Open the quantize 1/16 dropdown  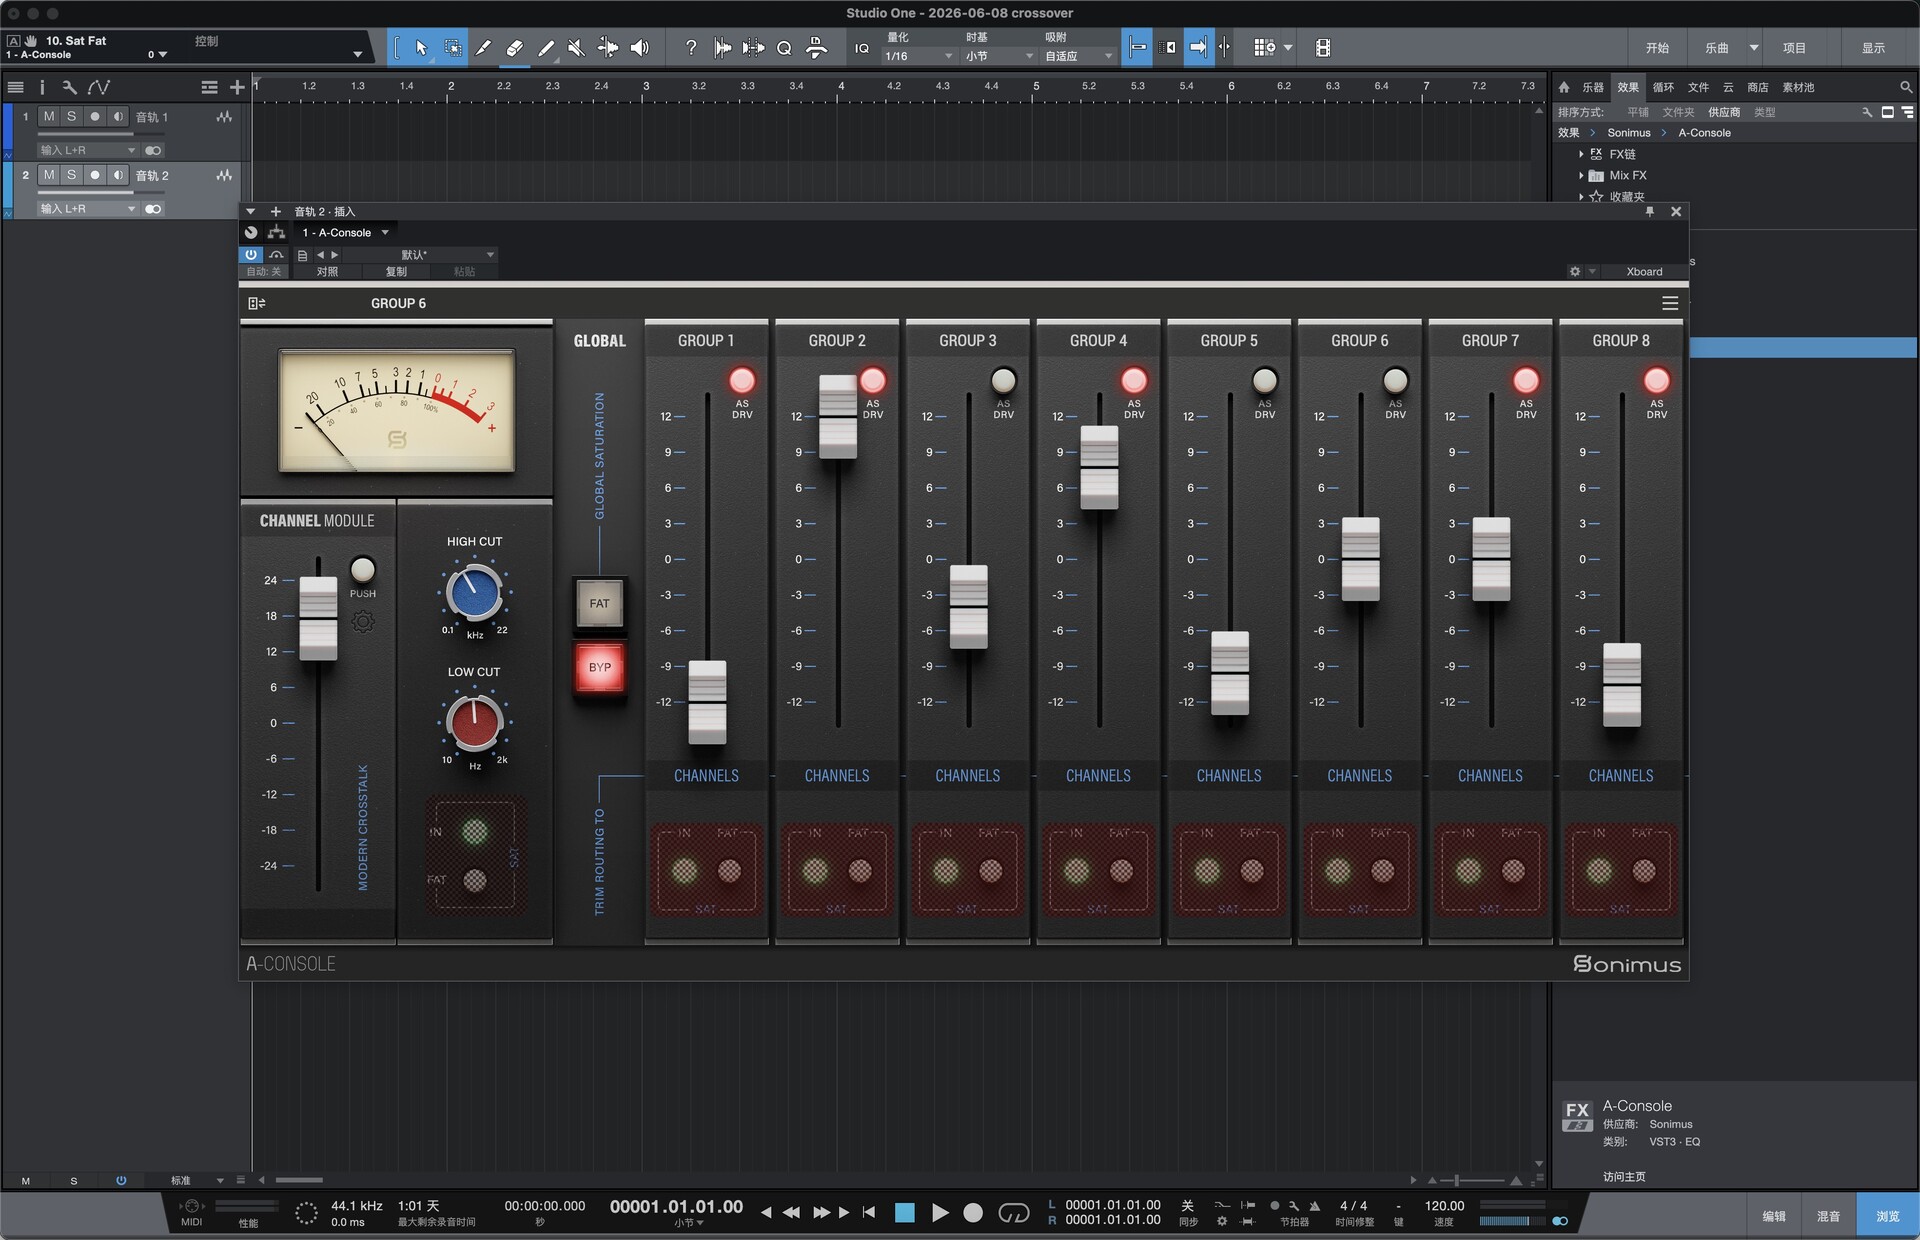coord(918,56)
